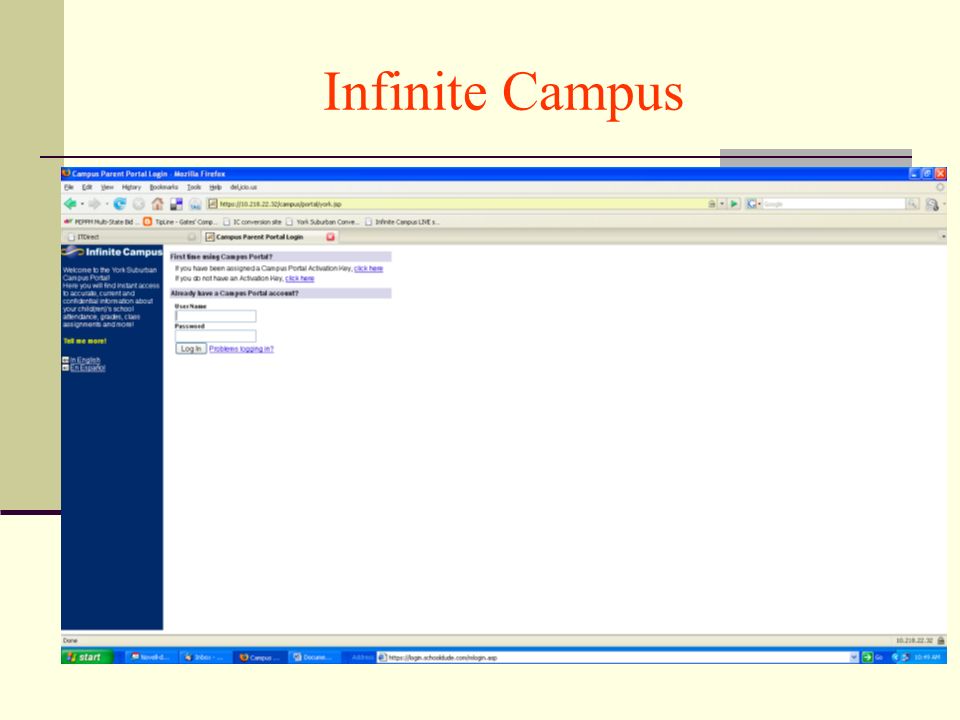Open the Edit menu

(87, 187)
